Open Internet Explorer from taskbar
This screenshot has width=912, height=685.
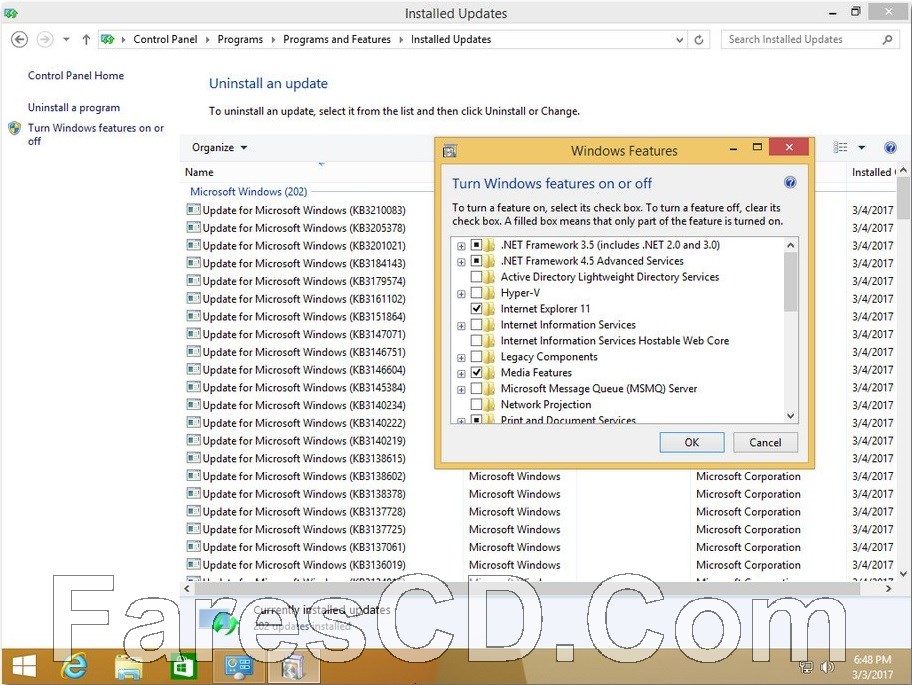pos(74,666)
